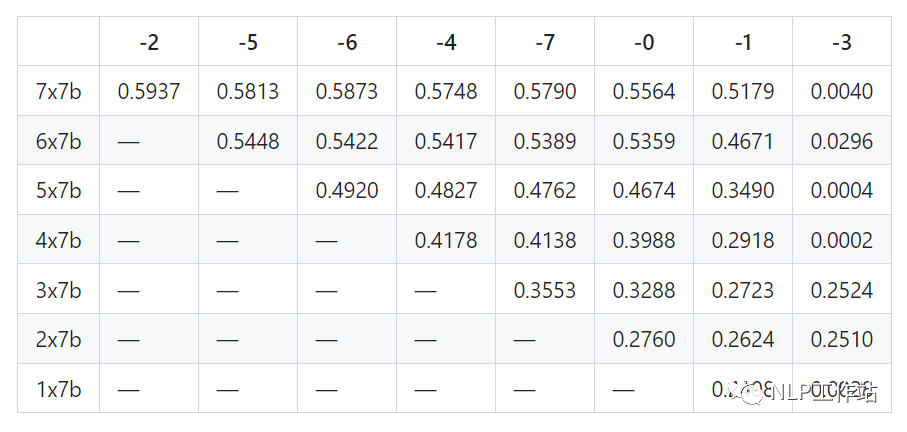Select the 1x7b row label

(58, 390)
